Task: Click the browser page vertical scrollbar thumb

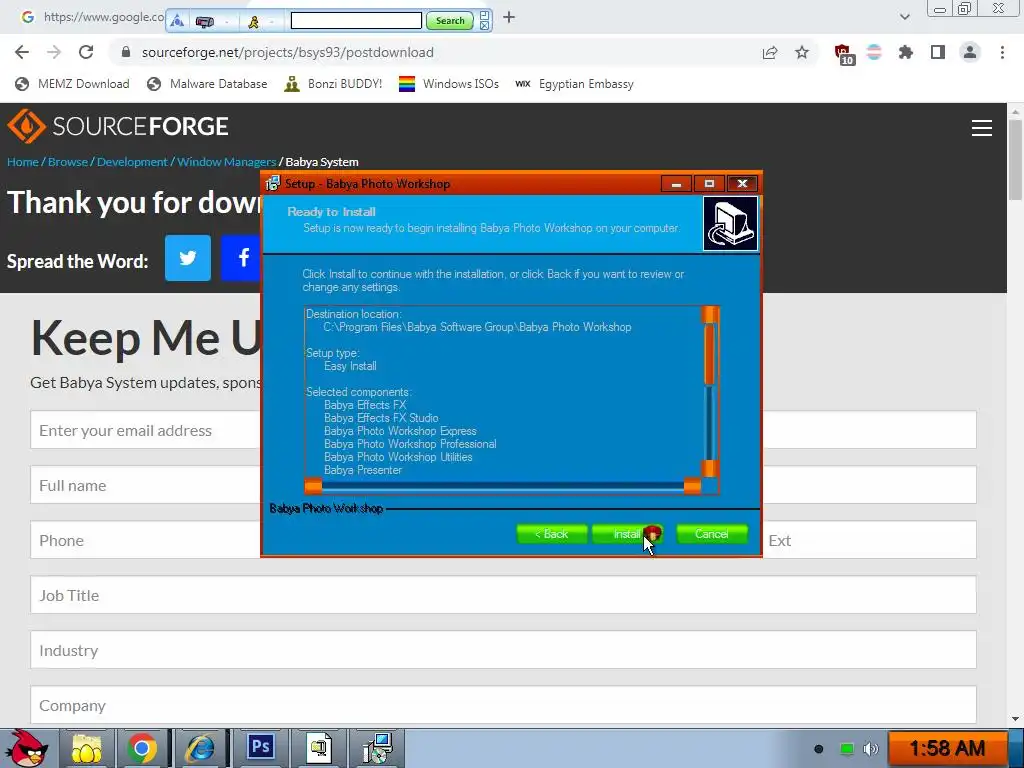Action: click(1015, 161)
